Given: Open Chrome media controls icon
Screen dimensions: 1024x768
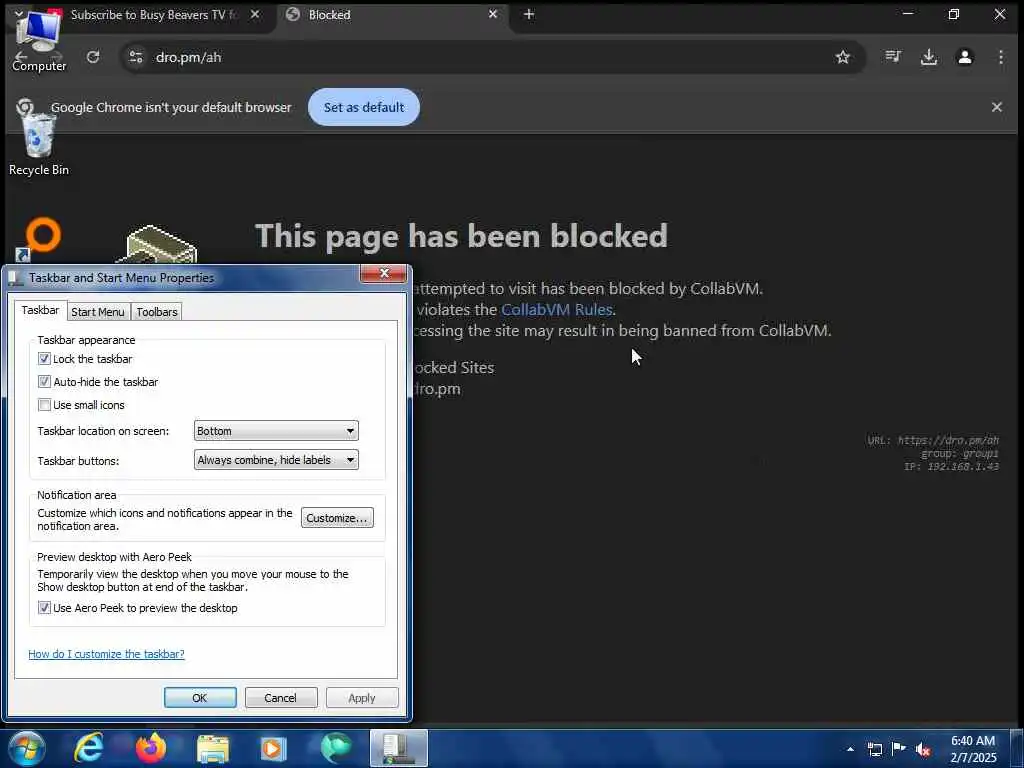Looking at the screenshot, I should (x=893, y=57).
